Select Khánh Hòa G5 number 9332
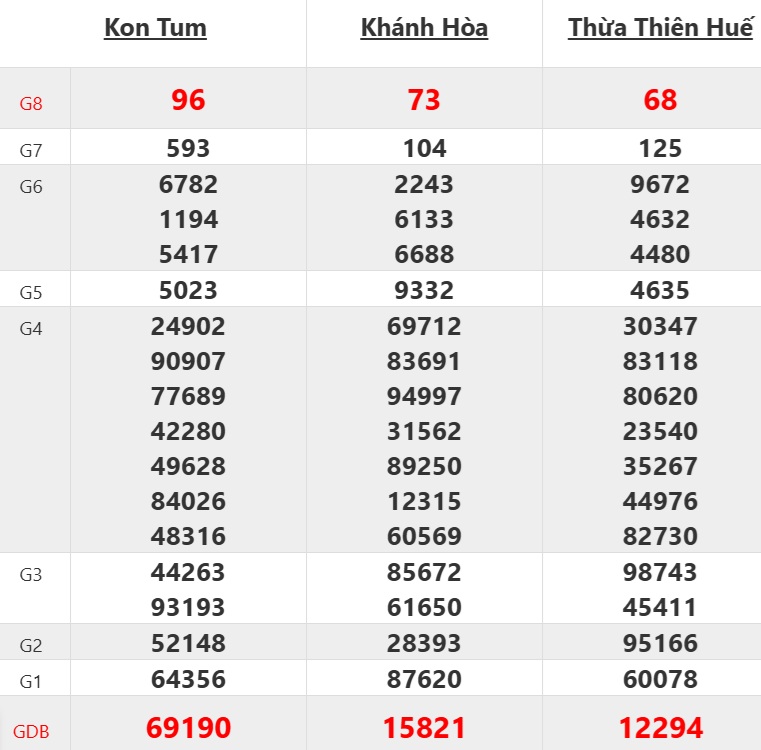The width and height of the screenshot is (761, 750). 424,291
